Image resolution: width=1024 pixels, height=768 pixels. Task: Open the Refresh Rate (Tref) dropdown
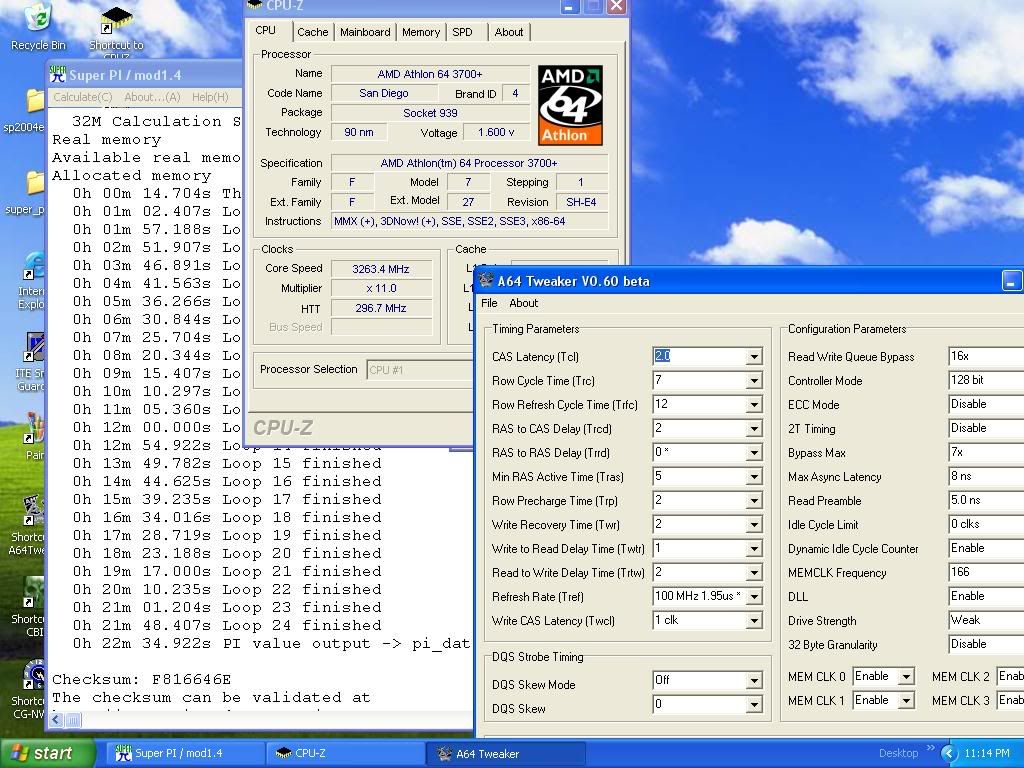(754, 597)
